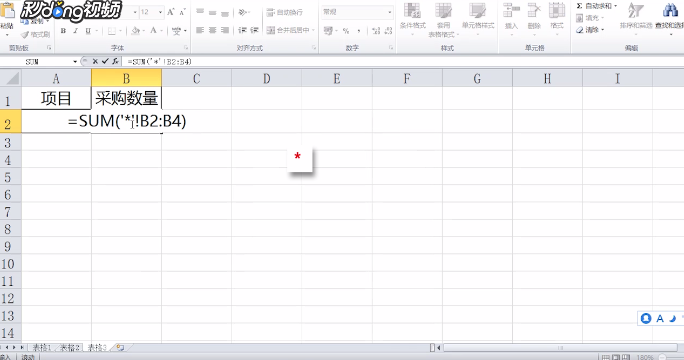The image size is (684, 360).
Task: Open the font color dropdown arrow
Action: pyautogui.click(x=161, y=31)
